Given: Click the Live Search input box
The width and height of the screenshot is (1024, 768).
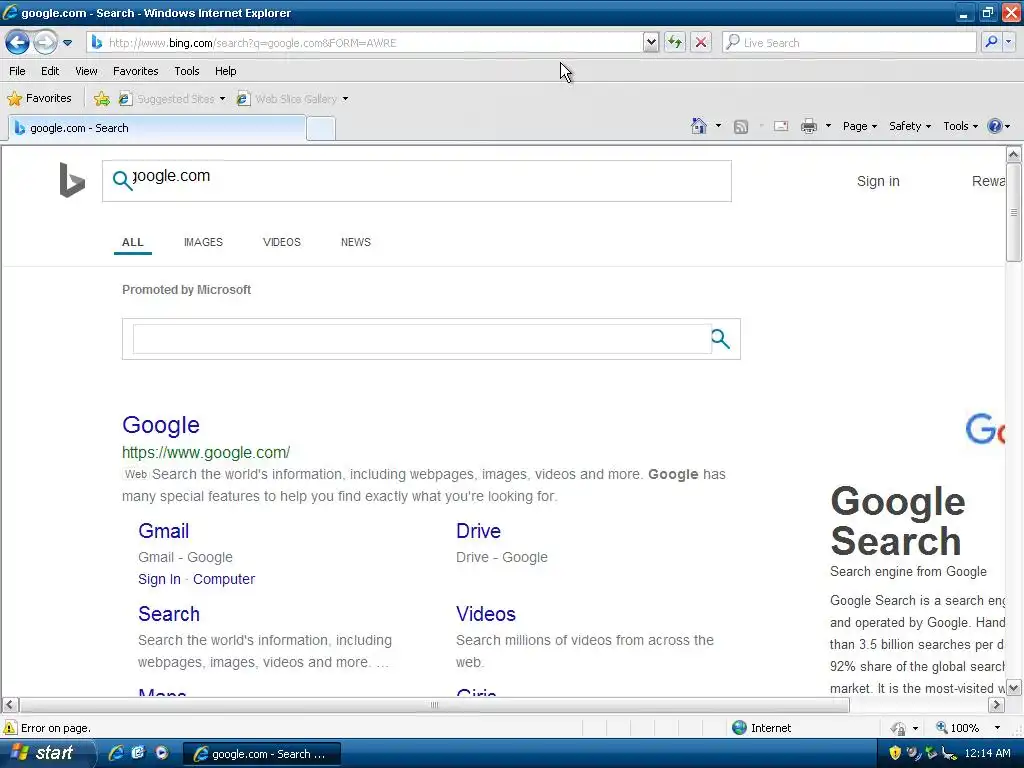Looking at the screenshot, I should coord(849,43).
